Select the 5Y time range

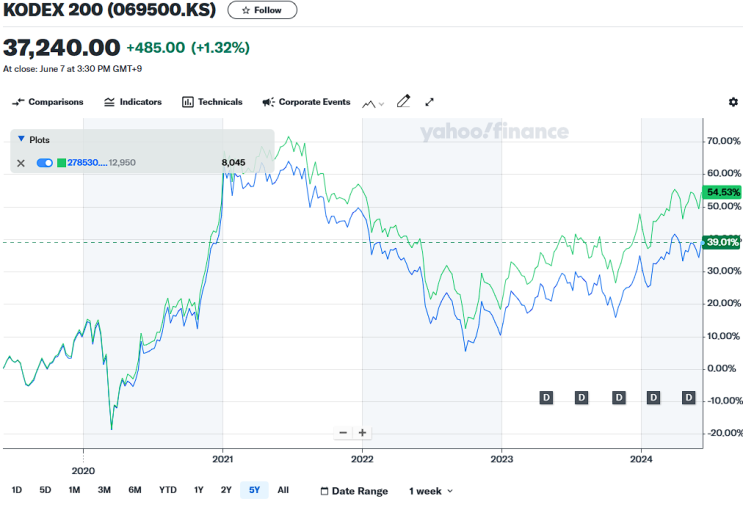(254, 490)
